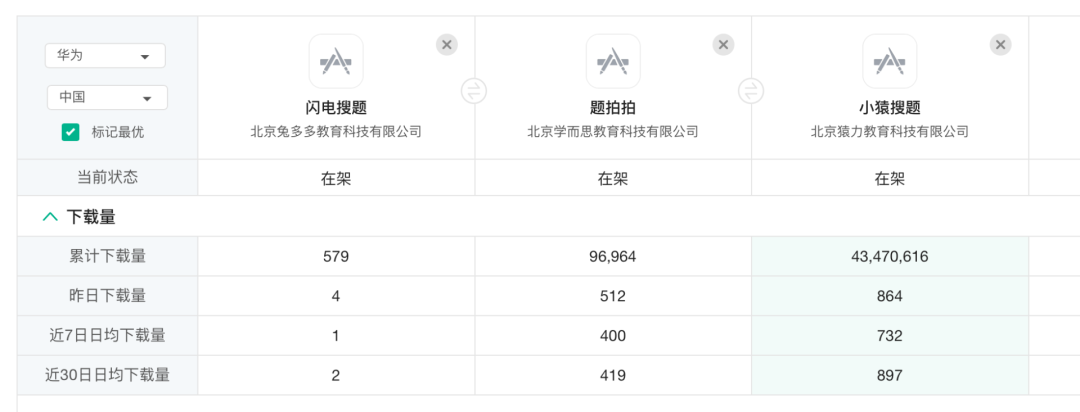
Task: Remove 闪电搜题 from comparison
Action: point(447,45)
